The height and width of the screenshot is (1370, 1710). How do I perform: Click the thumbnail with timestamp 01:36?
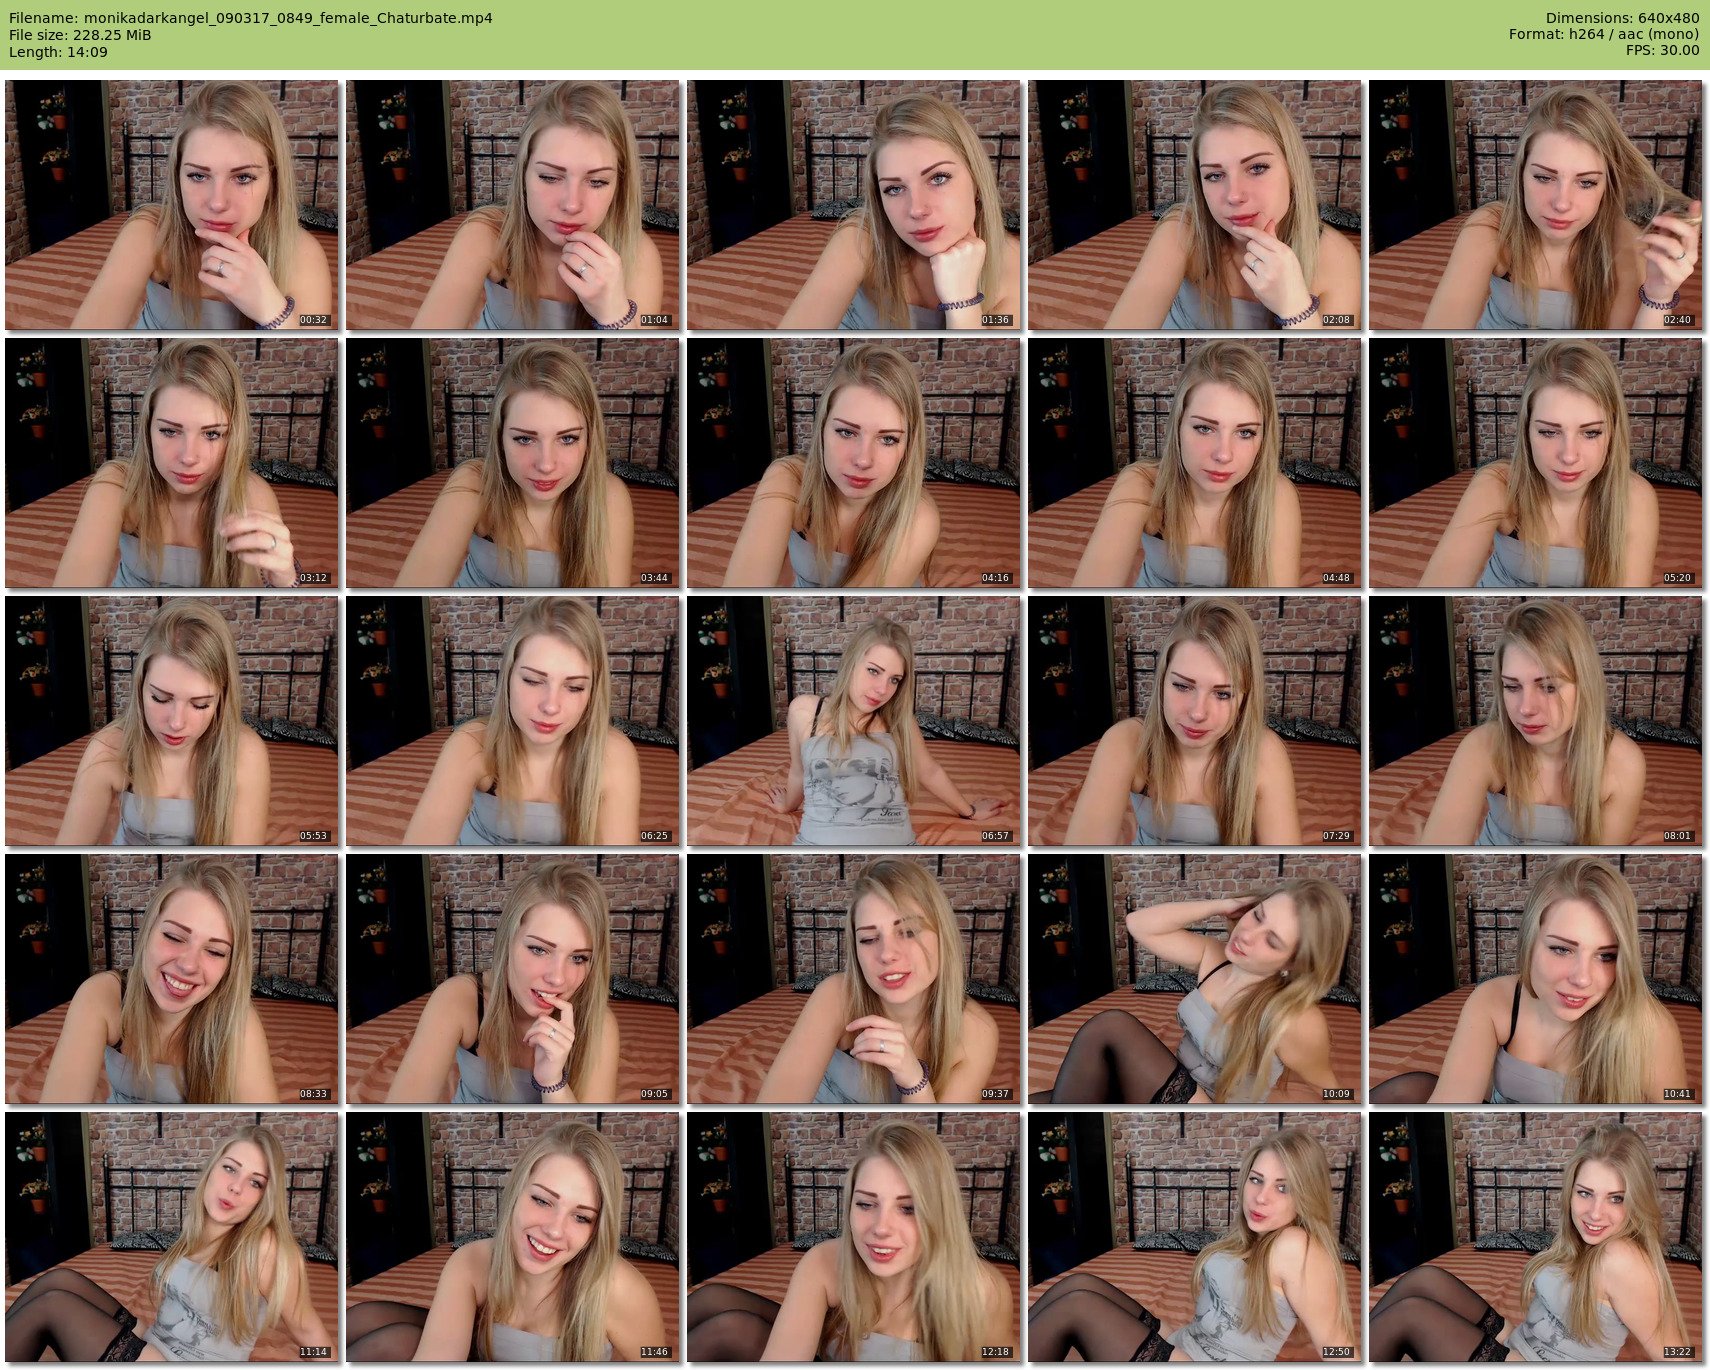[854, 205]
